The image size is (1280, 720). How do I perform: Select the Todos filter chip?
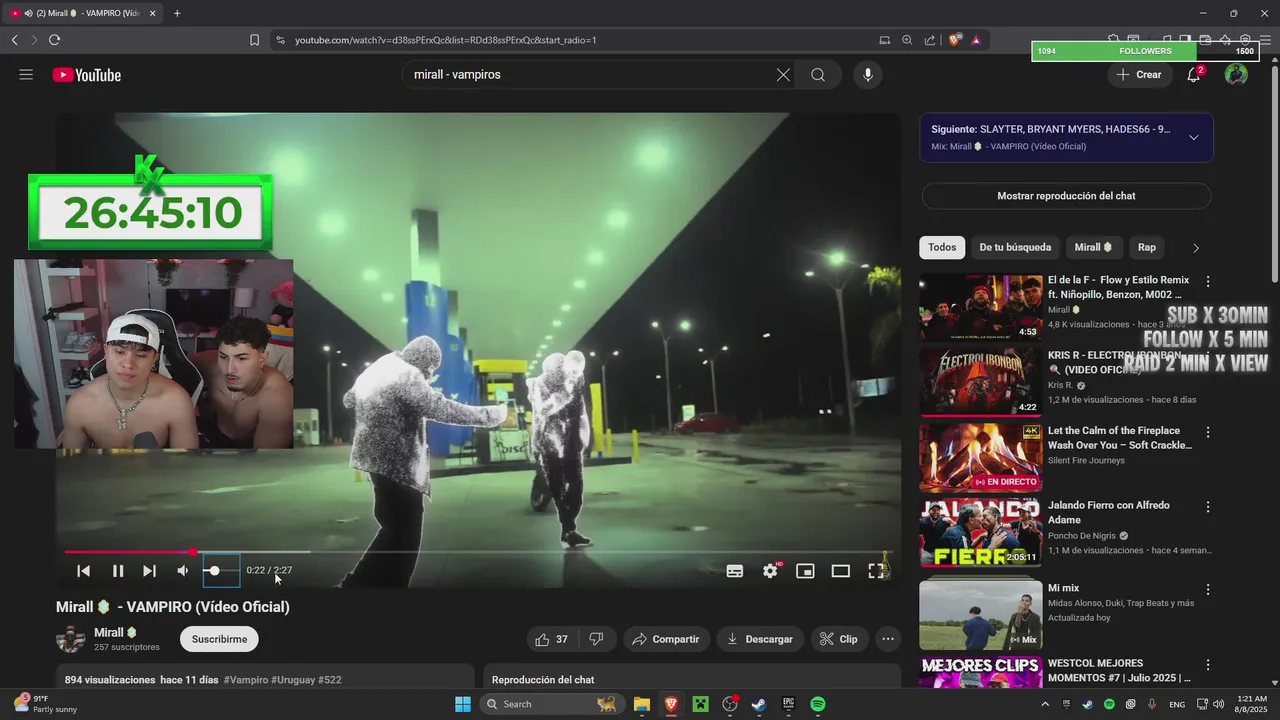coord(942,247)
